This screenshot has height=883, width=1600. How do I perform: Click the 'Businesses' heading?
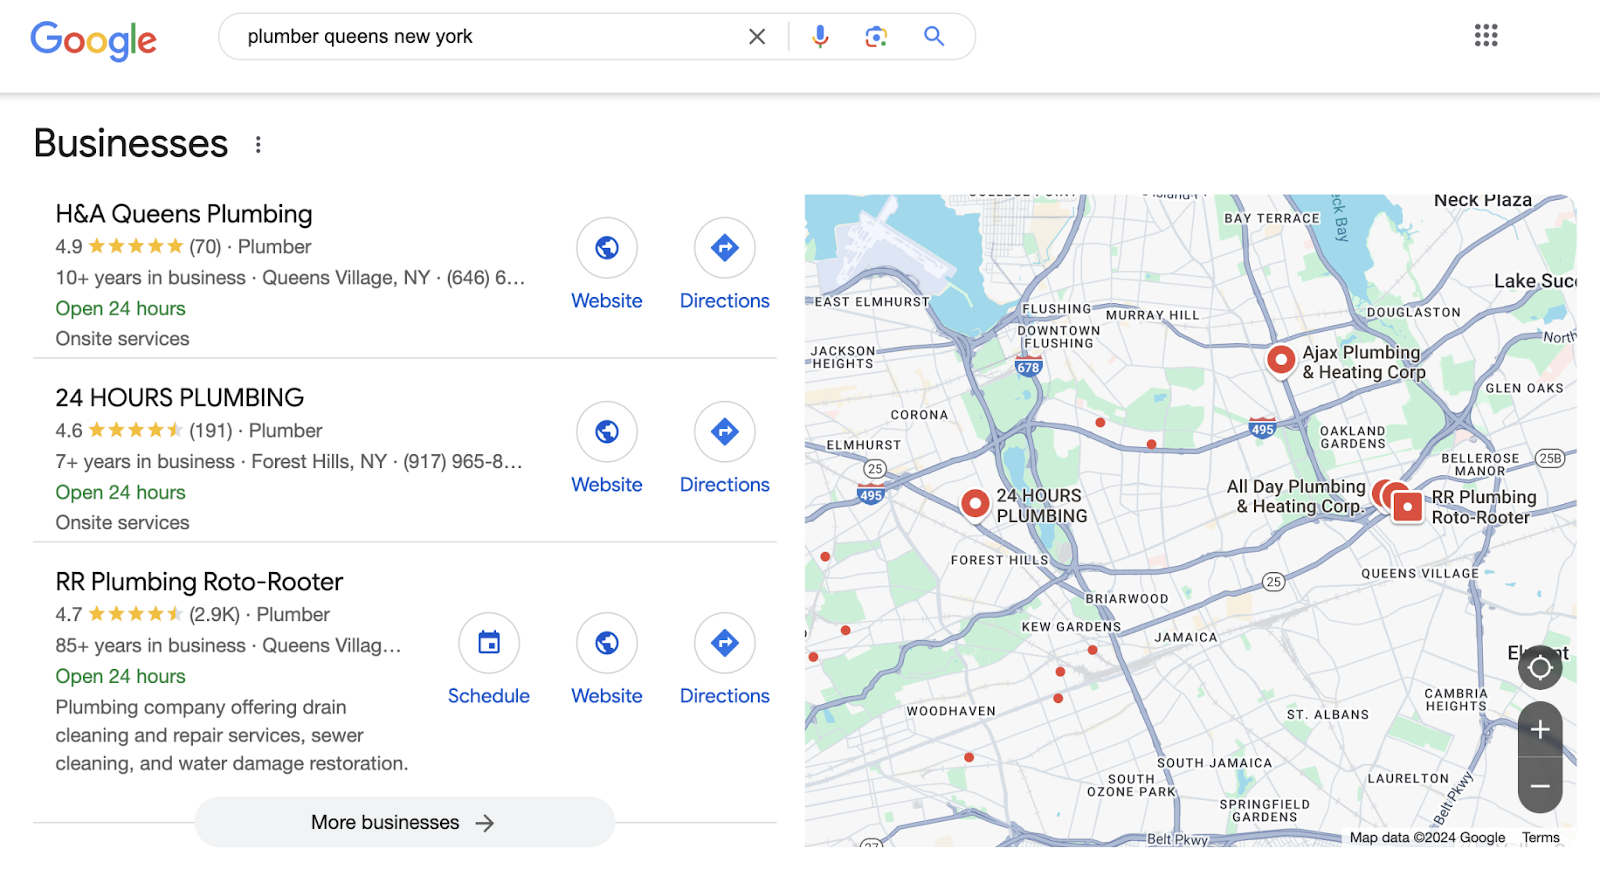(131, 144)
